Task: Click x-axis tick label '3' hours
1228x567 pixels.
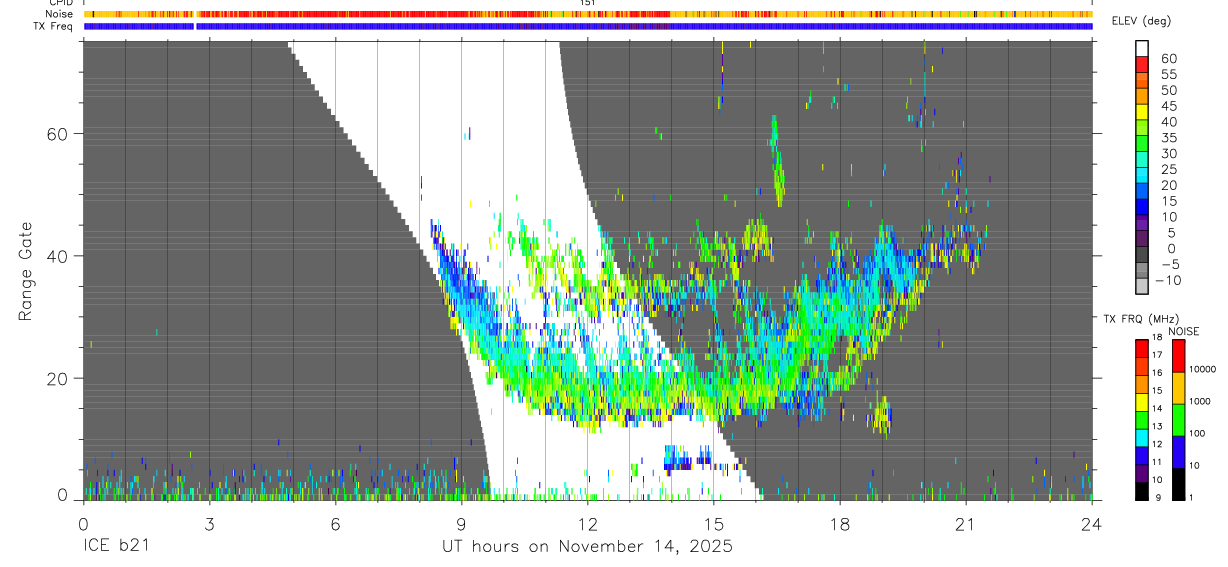Action: [209, 525]
